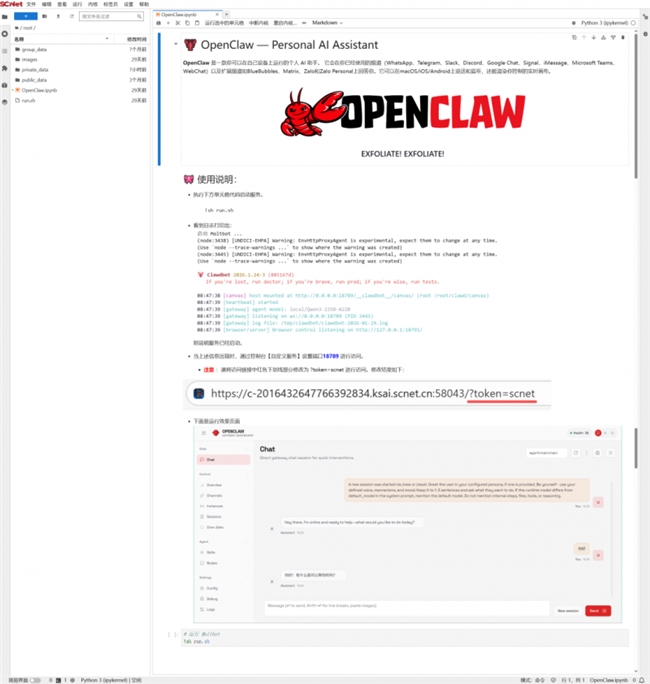Screen dimensions: 650x684
Task: Delete the cell with the trash icon
Action: 623,38
